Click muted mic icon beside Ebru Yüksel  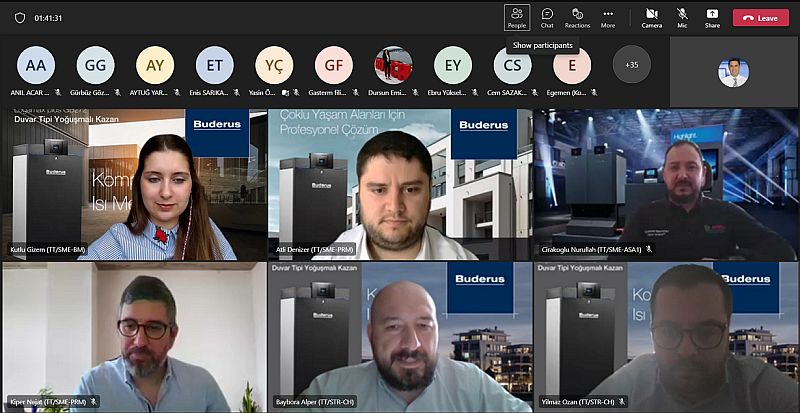pyautogui.click(x=475, y=92)
